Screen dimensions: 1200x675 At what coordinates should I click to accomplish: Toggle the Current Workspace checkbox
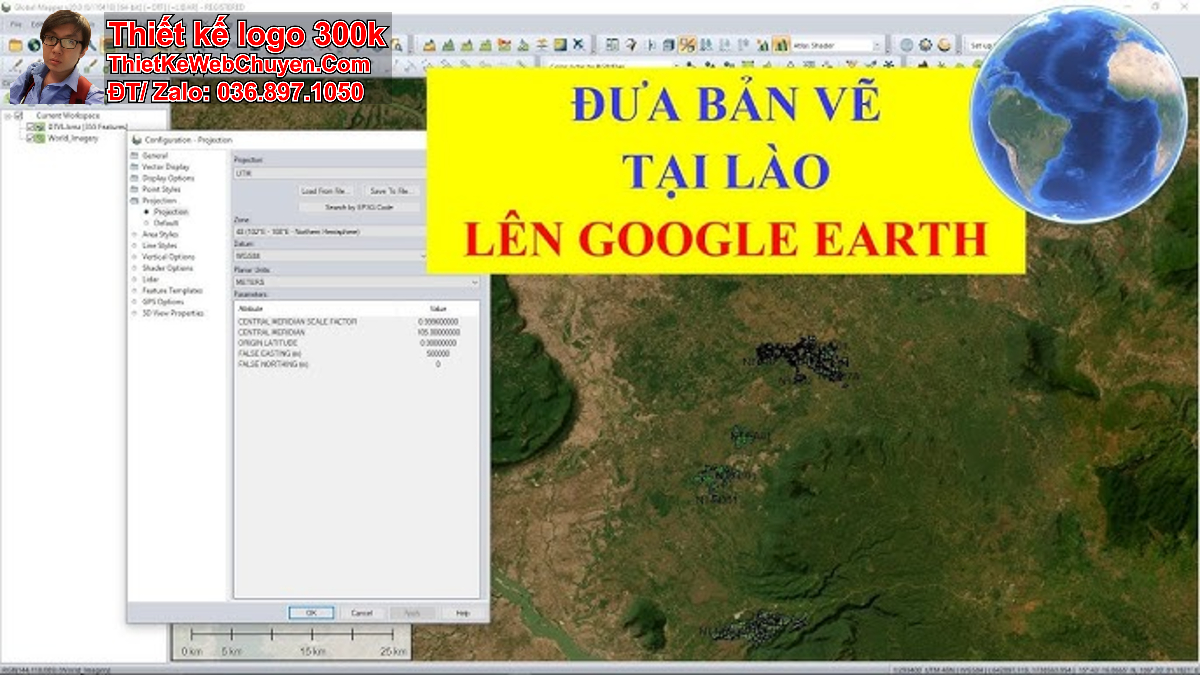click(18, 116)
